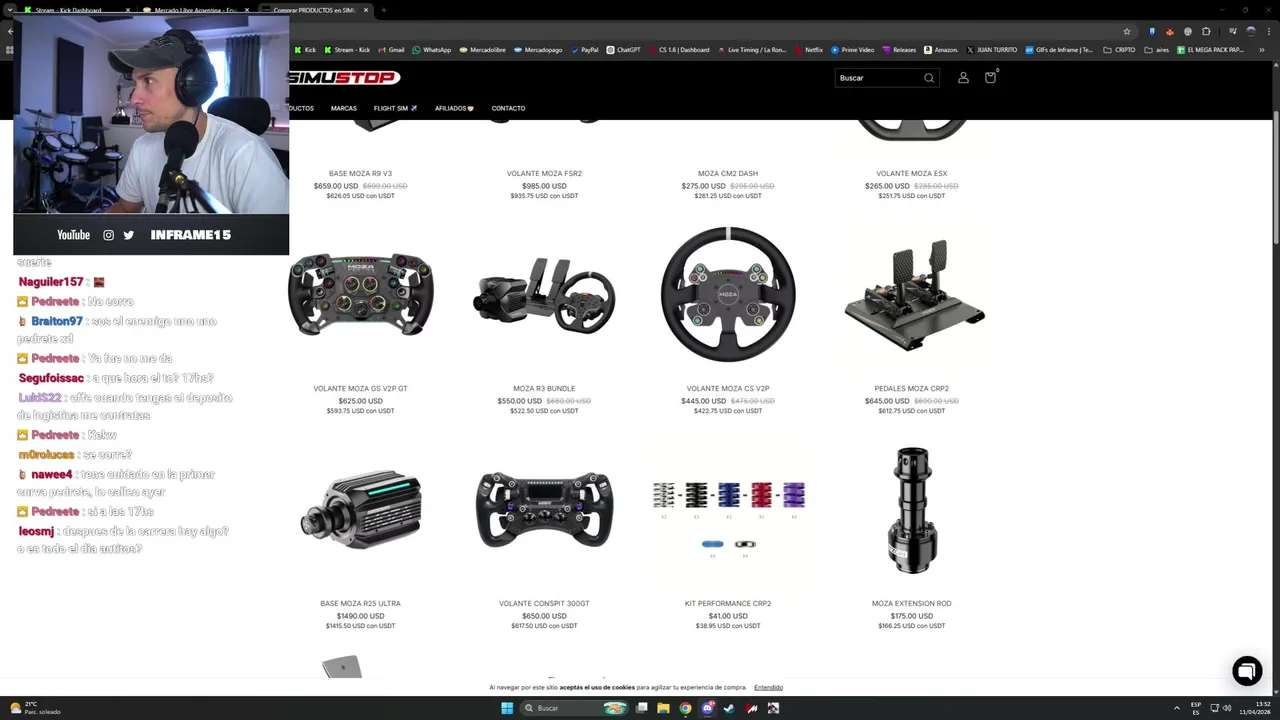Open Task View on the taskbar
Image resolution: width=1280 pixels, height=720 pixels.
point(641,708)
